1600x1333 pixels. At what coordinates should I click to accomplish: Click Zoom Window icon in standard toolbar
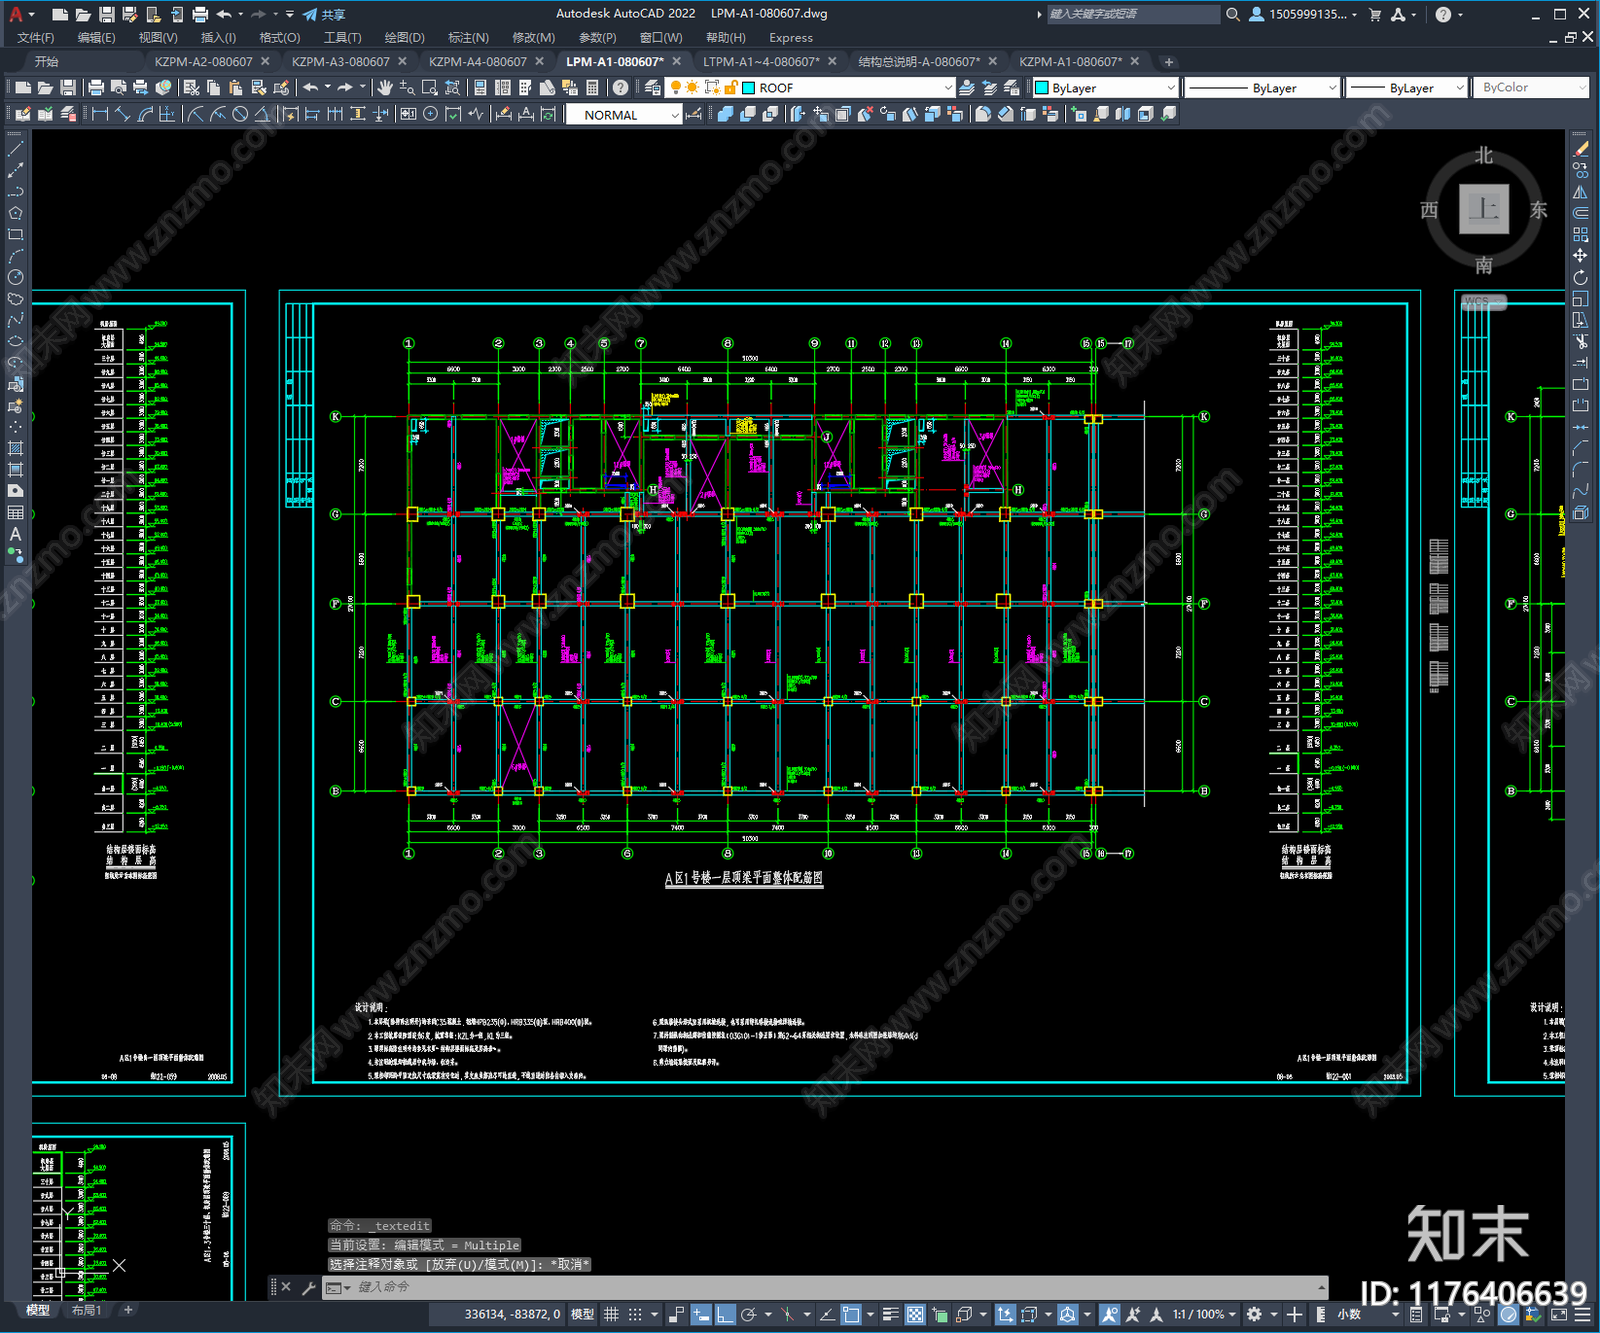click(x=430, y=88)
